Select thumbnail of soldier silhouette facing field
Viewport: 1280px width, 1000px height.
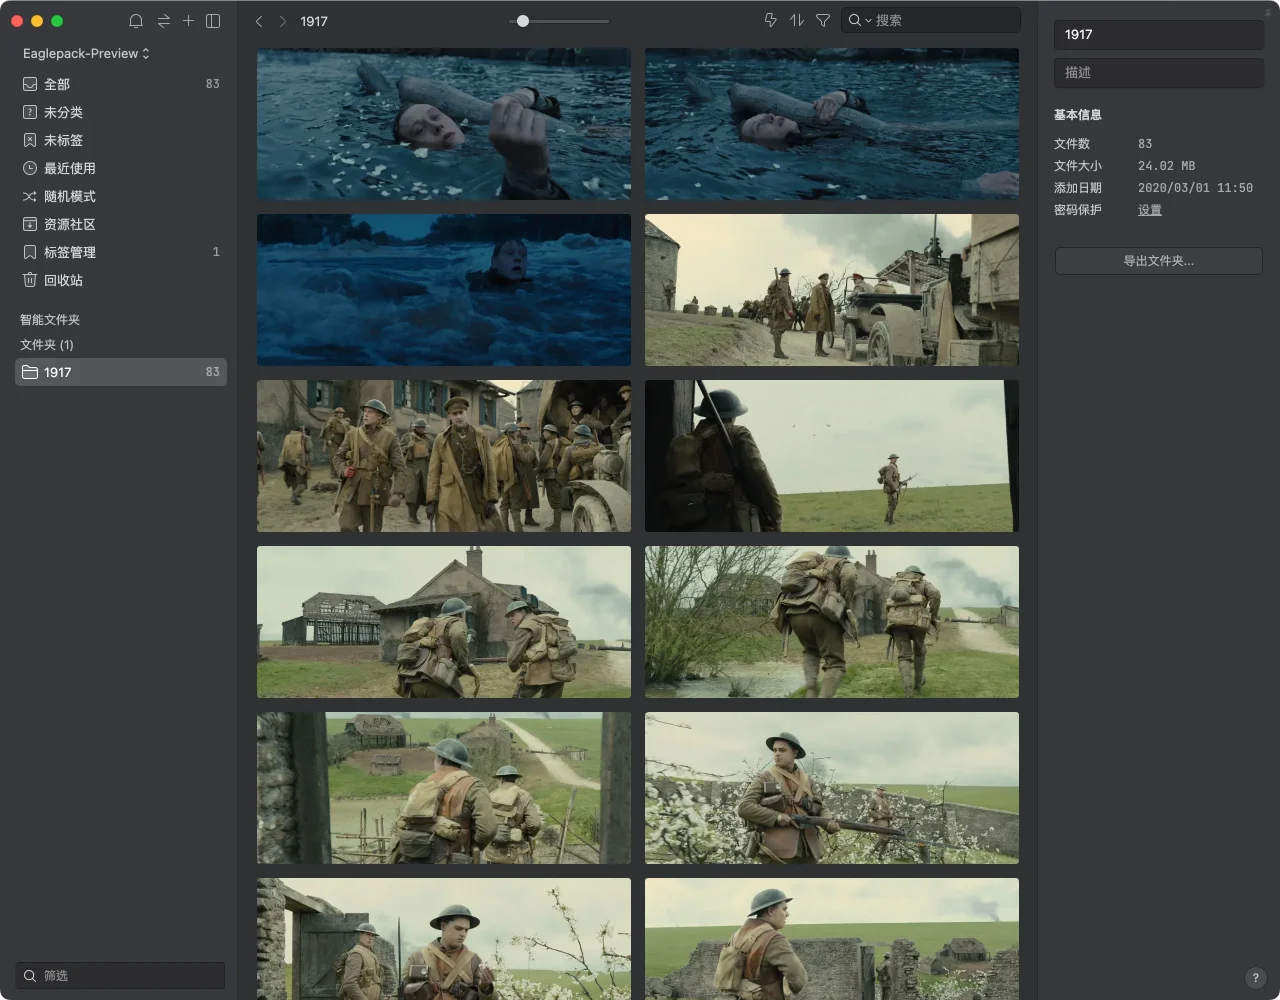[x=832, y=456]
